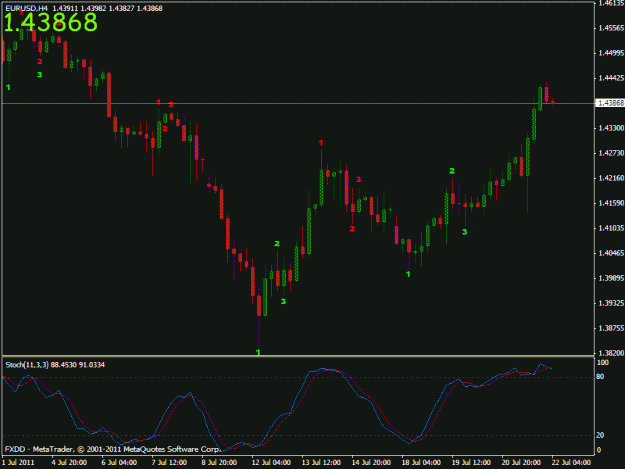Image resolution: width=625 pixels, height=469 pixels.
Task: Click the stochastic 0 level label
Action: [x=599, y=450]
